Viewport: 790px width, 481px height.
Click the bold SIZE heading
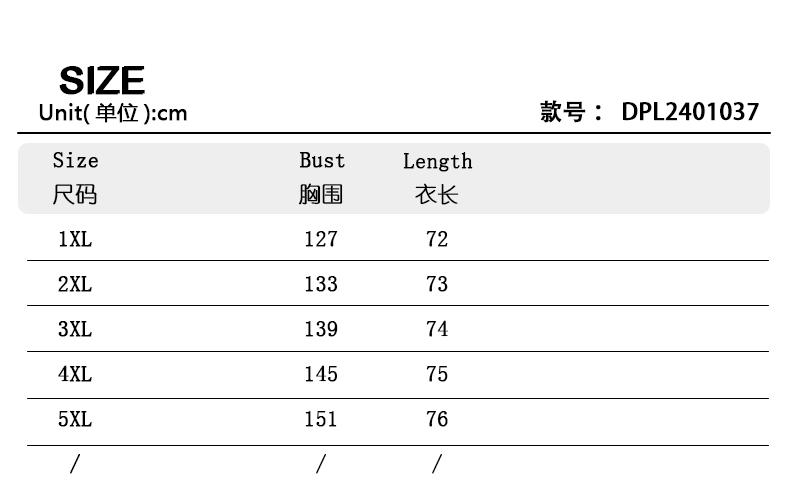pos(102,80)
